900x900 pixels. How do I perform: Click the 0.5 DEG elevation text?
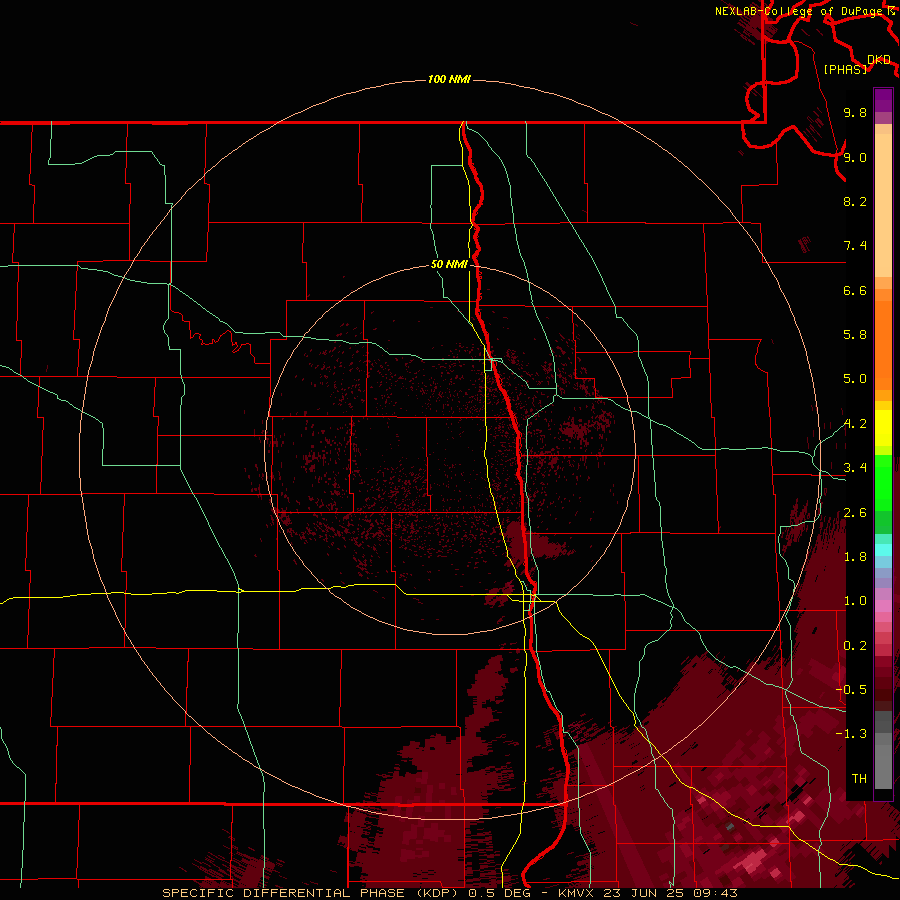499,893
